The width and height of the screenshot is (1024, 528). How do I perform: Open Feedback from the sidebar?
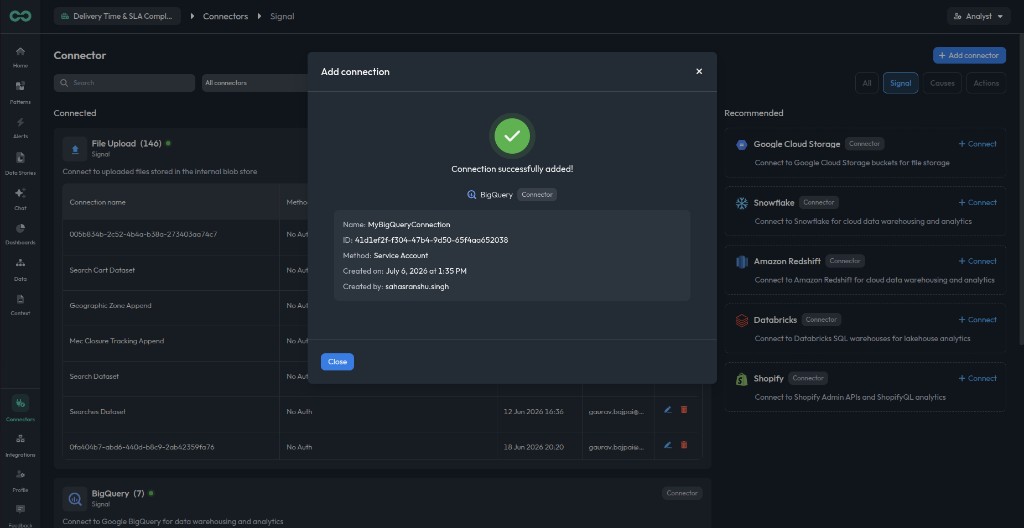[x=20, y=514]
